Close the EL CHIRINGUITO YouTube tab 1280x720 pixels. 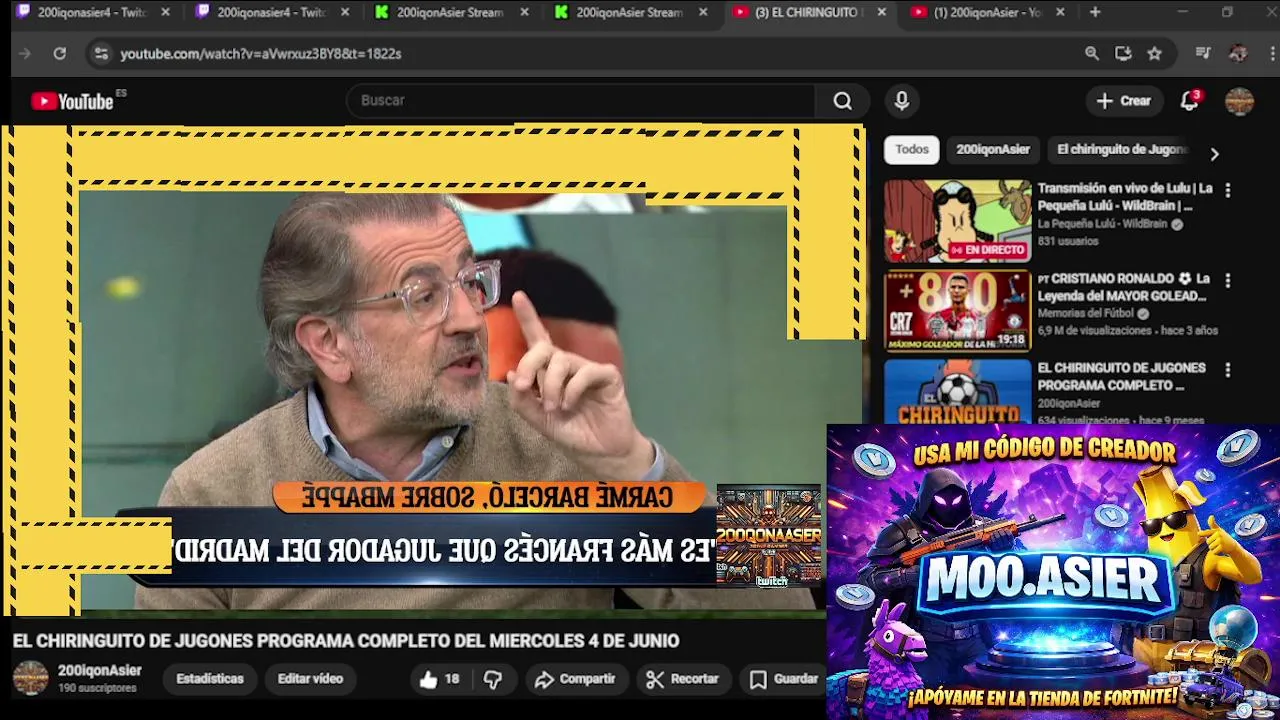tap(881, 13)
